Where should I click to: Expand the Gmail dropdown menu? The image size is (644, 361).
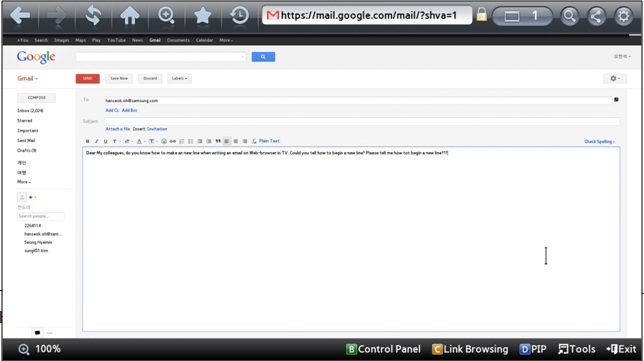click(x=27, y=78)
